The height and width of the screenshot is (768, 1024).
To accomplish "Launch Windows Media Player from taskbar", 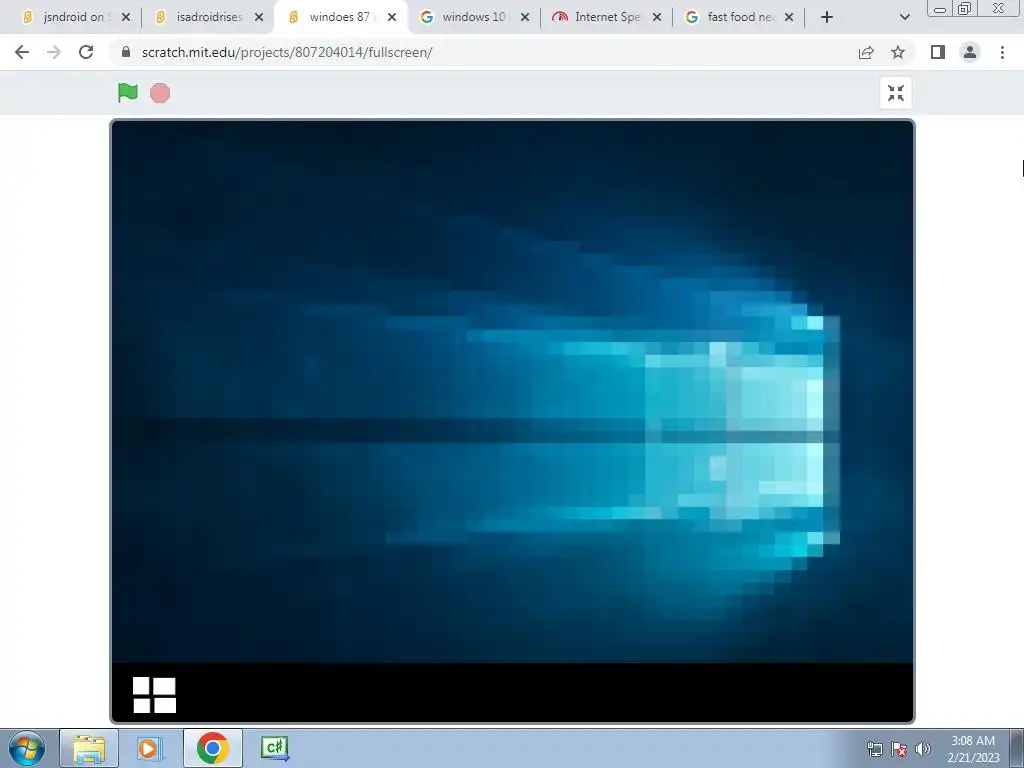I will click(150, 748).
